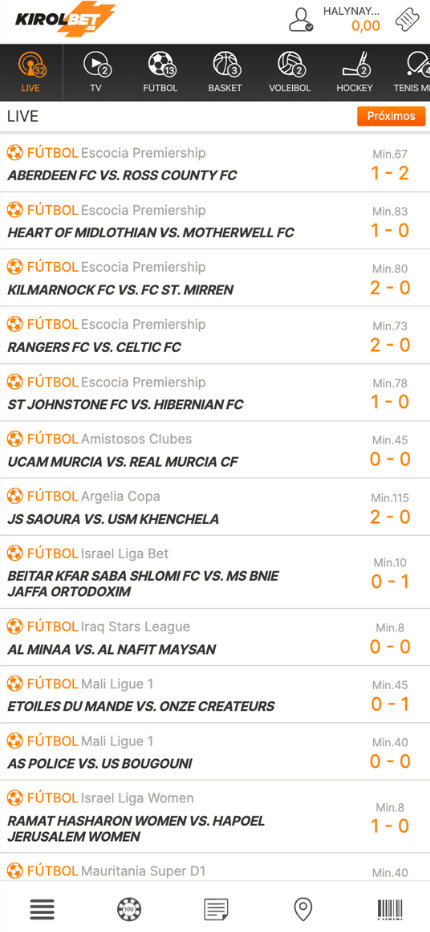430x932 pixels.
Task: Switch to the LIVE tab
Action: [x=32, y=72]
